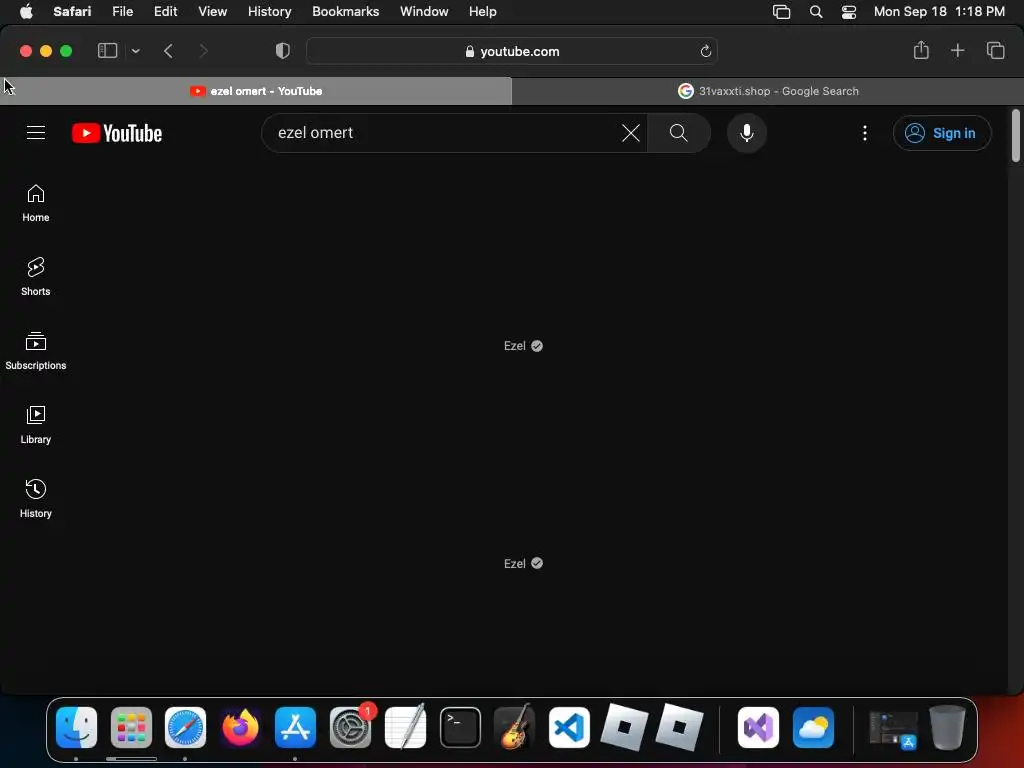This screenshot has width=1024, height=768.
Task: Open Library in the sidebar
Action: [36, 425]
